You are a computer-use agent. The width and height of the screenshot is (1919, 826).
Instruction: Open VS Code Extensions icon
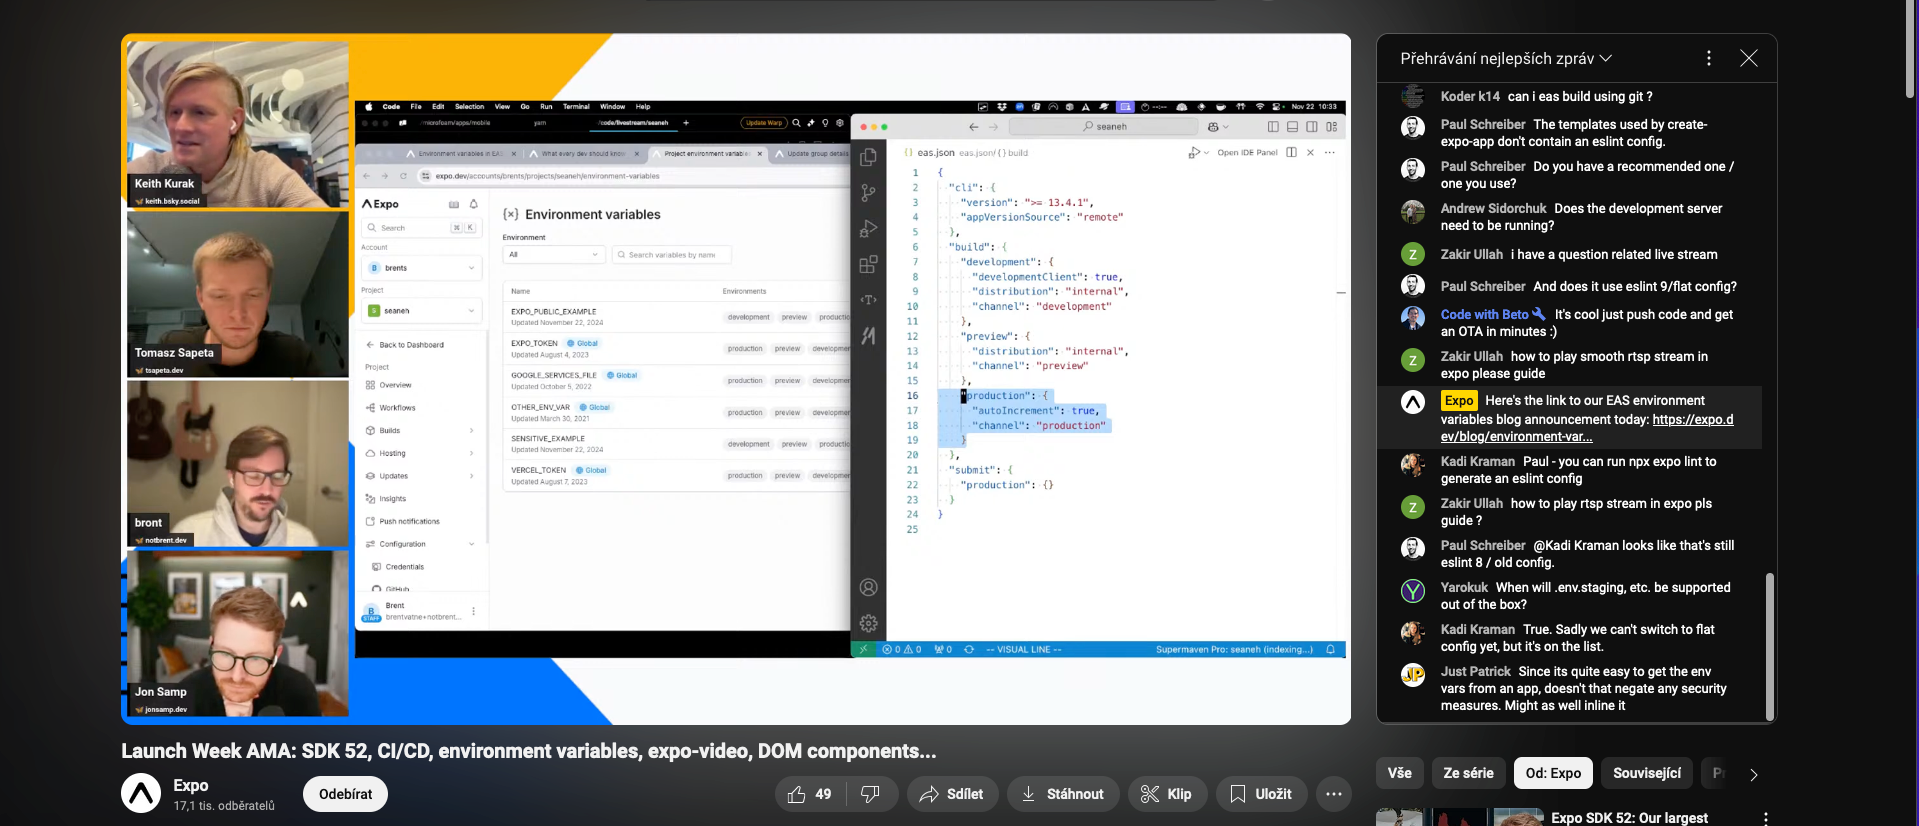tap(868, 265)
